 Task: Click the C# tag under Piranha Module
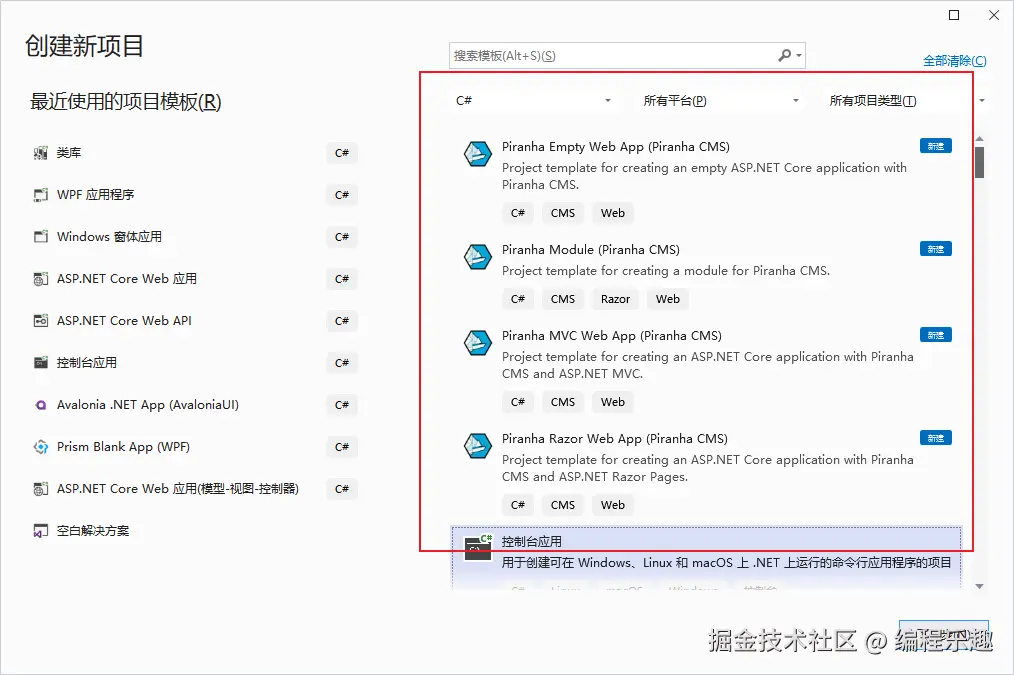click(517, 299)
